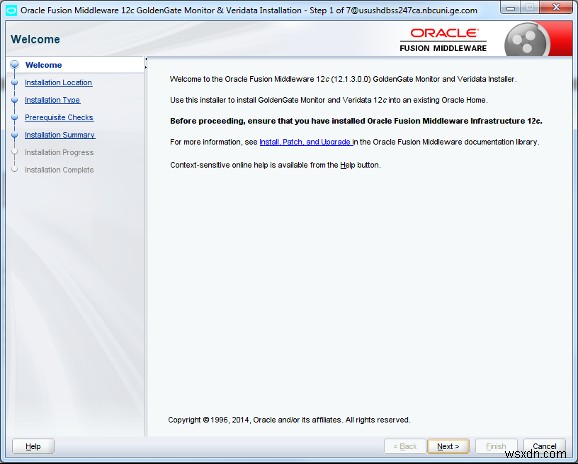Select the Welcome step in navigation
The image size is (578, 464).
[43, 65]
